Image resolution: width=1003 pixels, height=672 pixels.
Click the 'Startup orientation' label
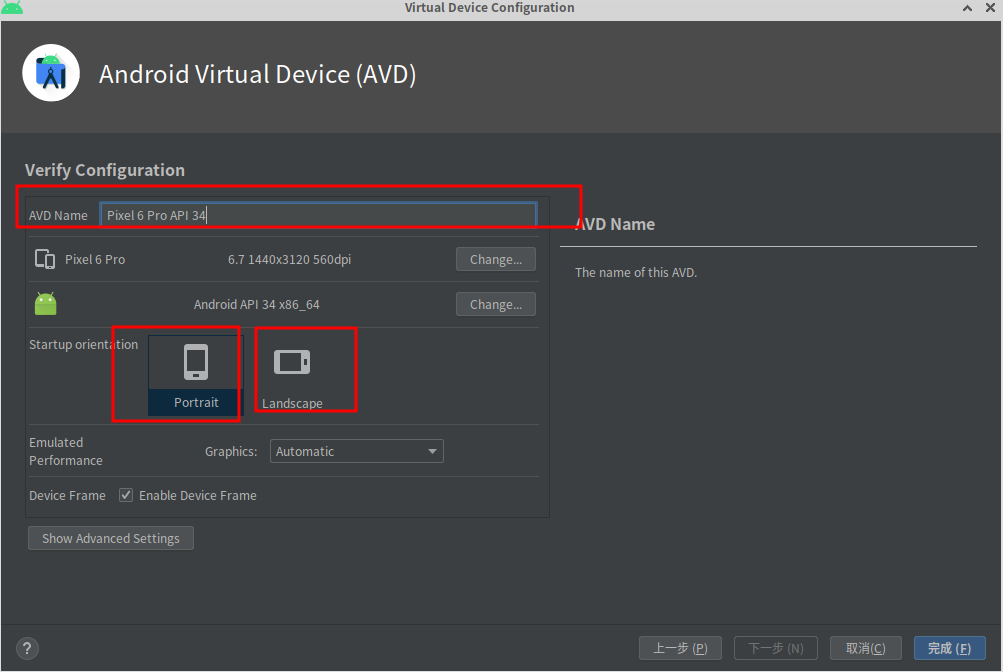(x=83, y=344)
